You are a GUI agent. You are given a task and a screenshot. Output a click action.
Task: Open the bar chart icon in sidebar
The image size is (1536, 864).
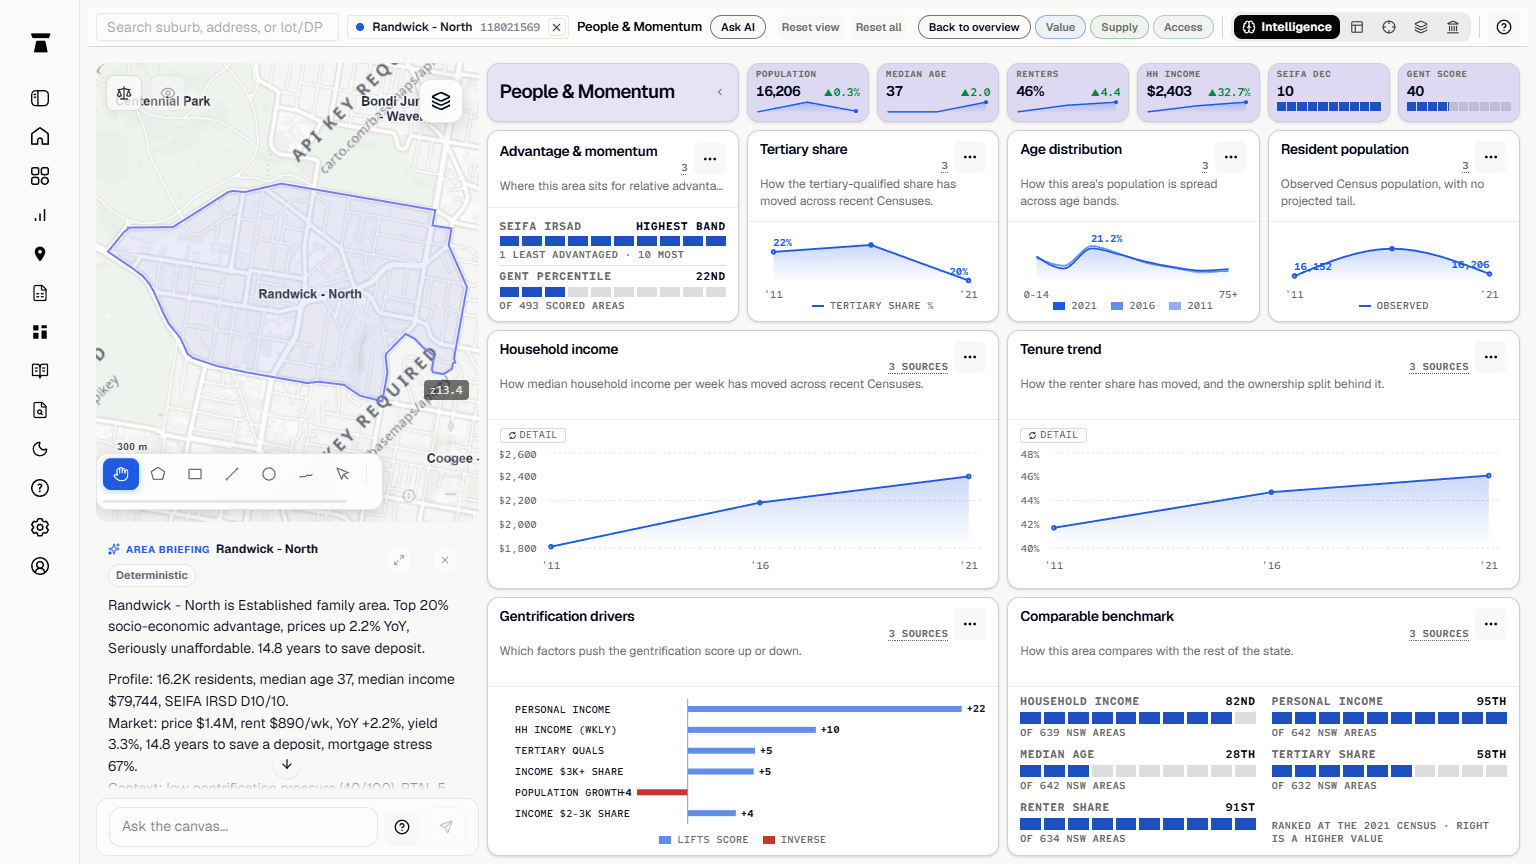(40, 215)
